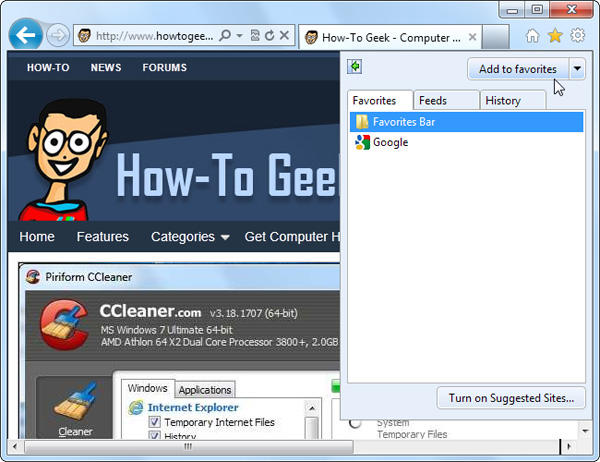Open a new blank tab
Screen dimensions: 600x462
click(495, 37)
